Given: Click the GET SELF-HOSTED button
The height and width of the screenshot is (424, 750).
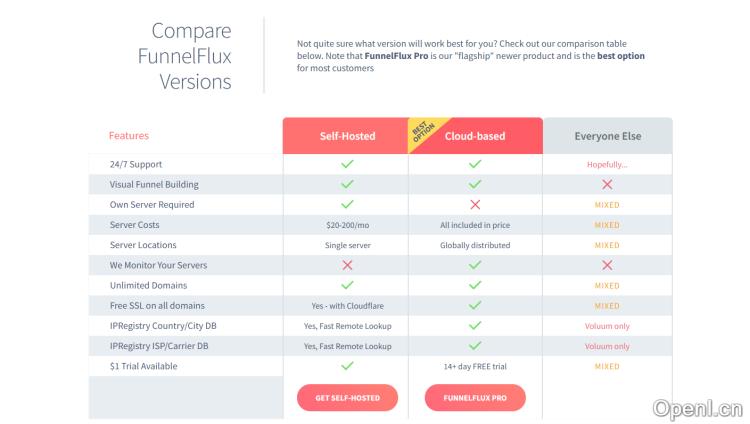Looking at the screenshot, I should point(347,397).
